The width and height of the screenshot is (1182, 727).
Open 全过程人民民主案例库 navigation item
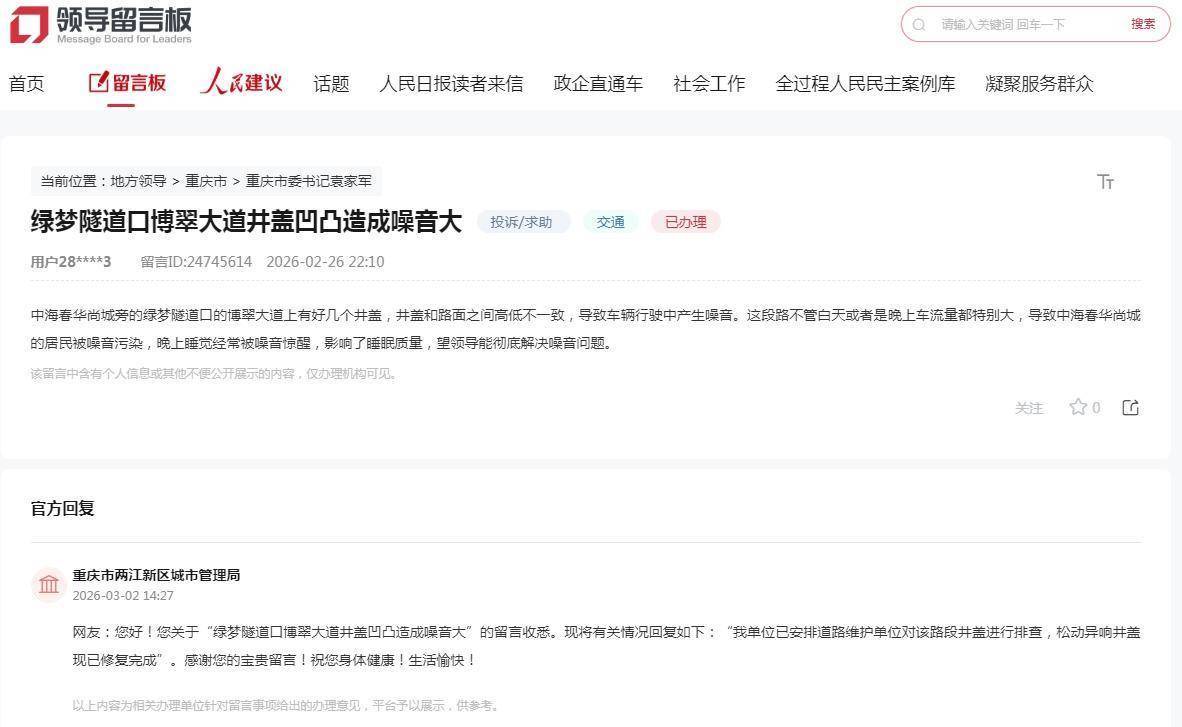point(865,84)
